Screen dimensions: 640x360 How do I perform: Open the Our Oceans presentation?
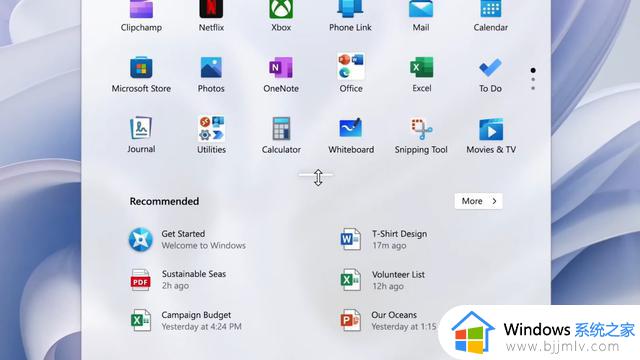click(x=388, y=320)
